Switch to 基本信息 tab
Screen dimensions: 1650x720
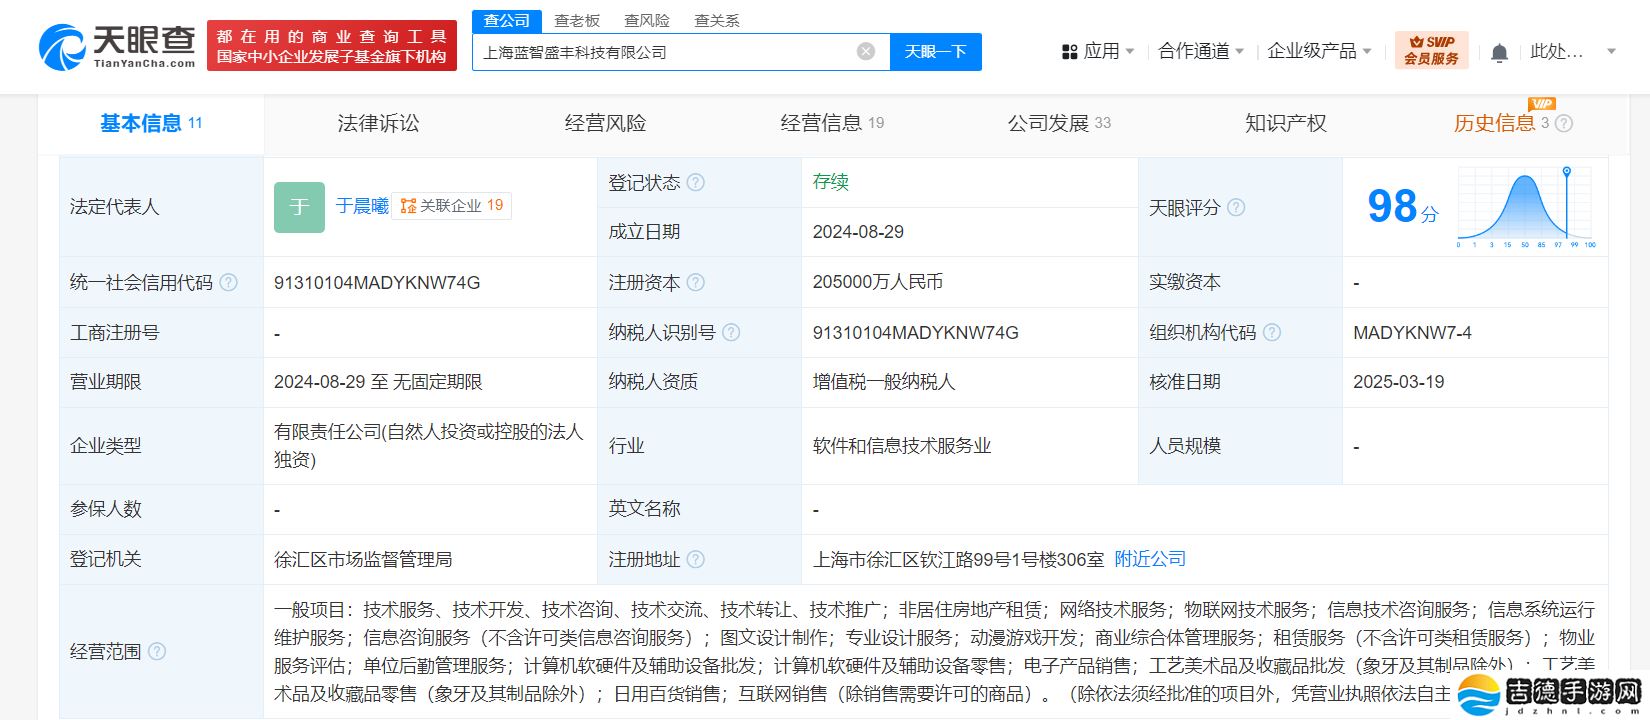(151, 123)
